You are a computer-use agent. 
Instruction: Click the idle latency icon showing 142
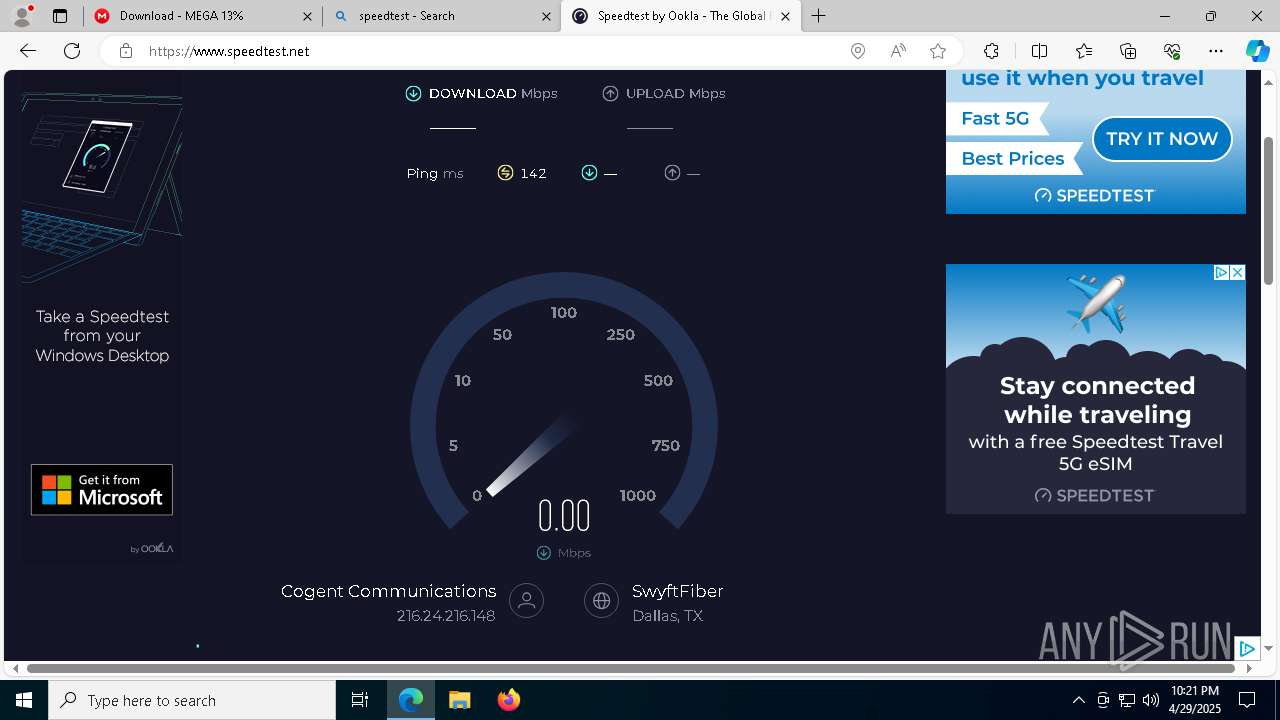505,173
